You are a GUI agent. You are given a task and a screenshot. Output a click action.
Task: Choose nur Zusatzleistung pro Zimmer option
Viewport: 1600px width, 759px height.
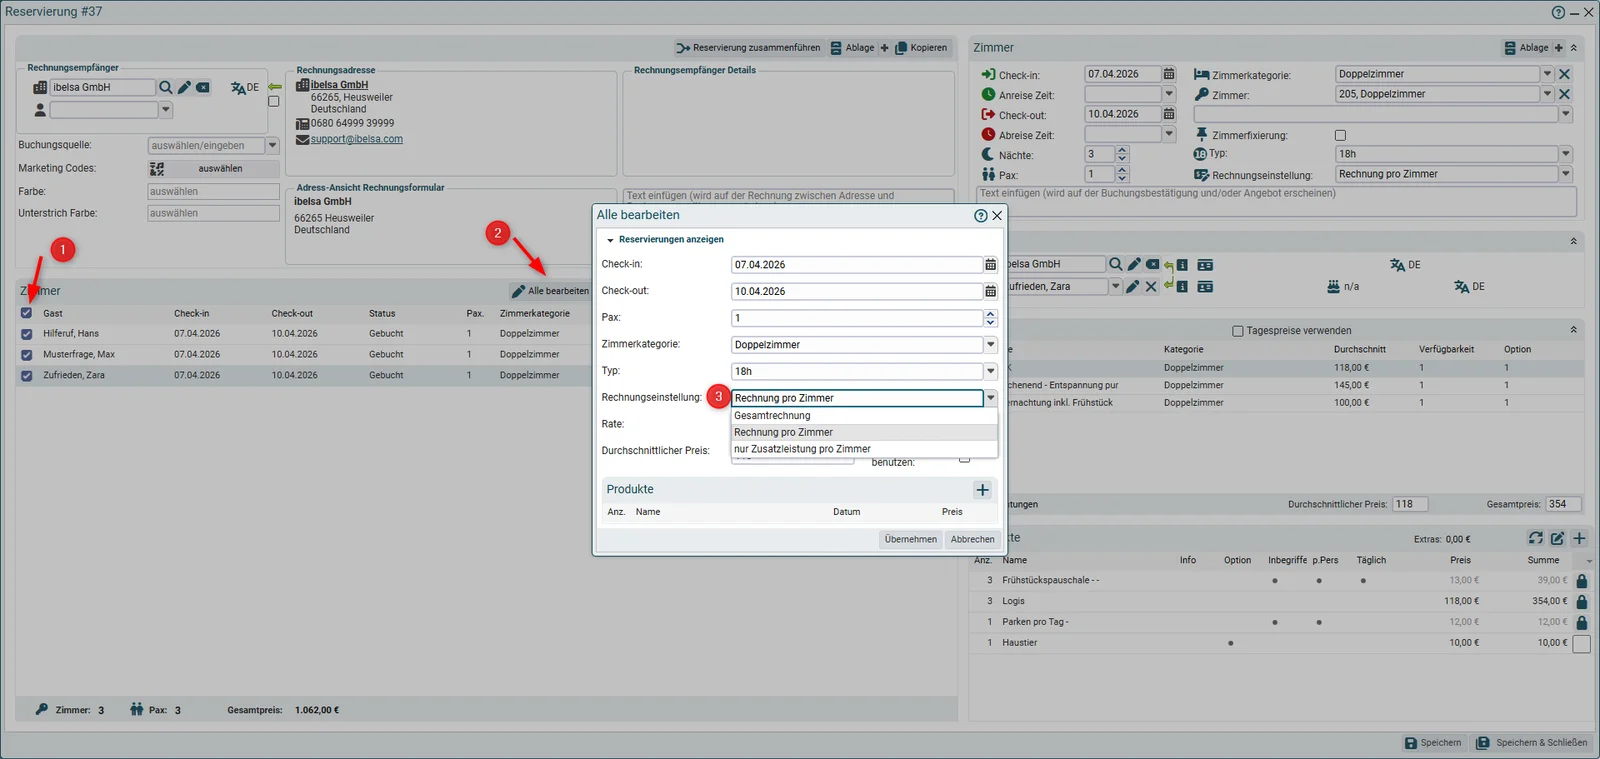click(x=864, y=450)
